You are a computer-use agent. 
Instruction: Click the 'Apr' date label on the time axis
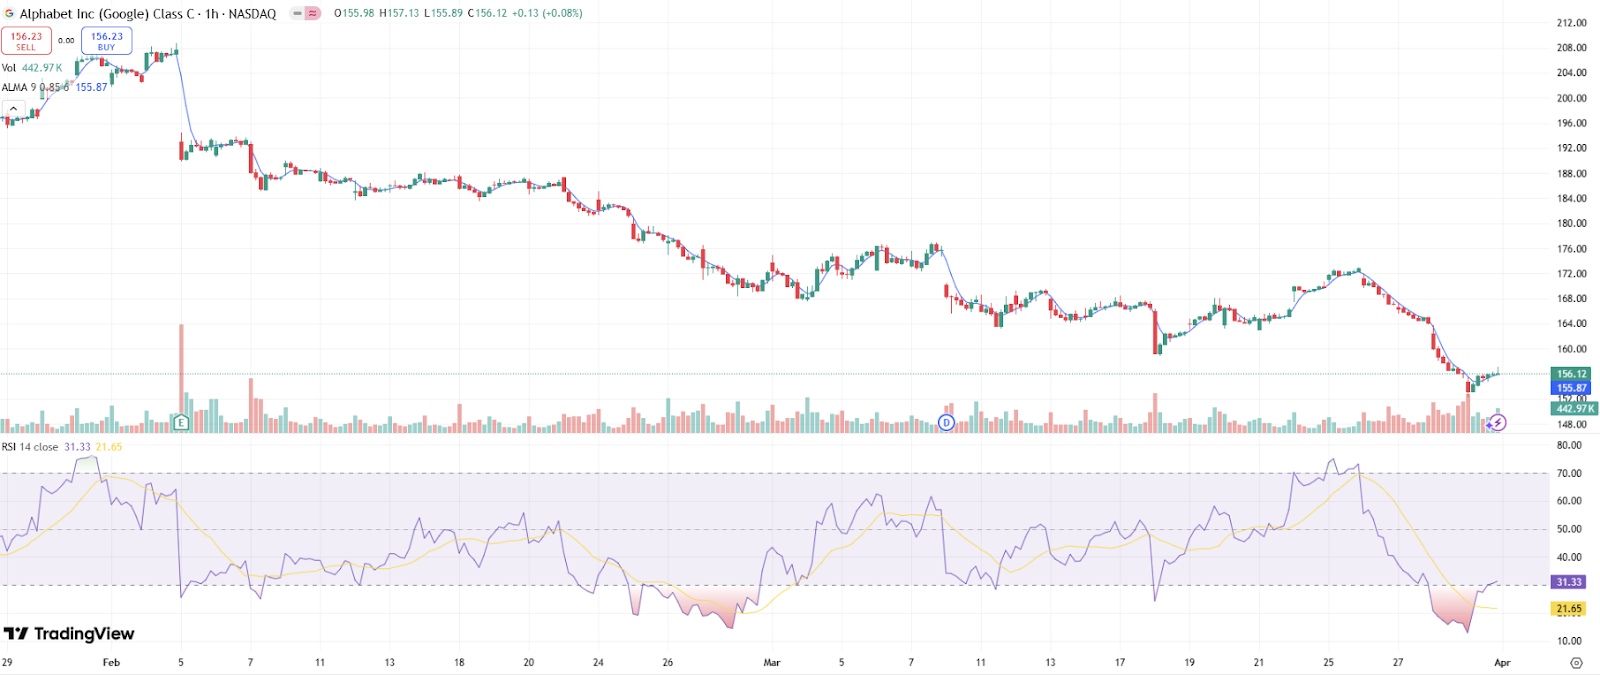[x=1502, y=662]
